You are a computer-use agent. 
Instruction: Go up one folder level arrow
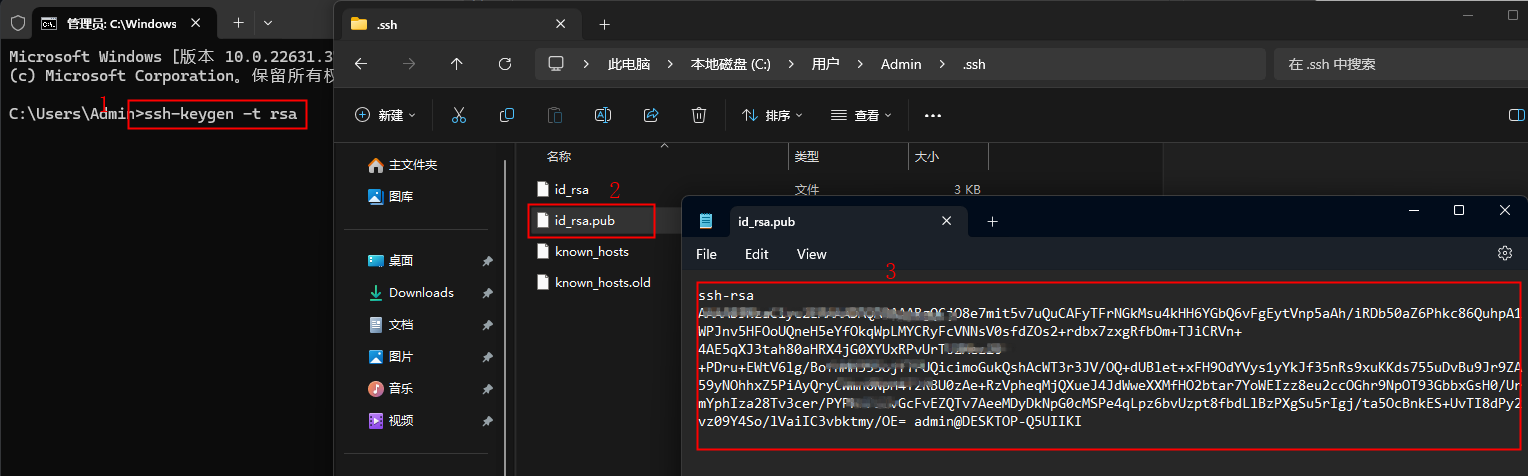tap(457, 64)
